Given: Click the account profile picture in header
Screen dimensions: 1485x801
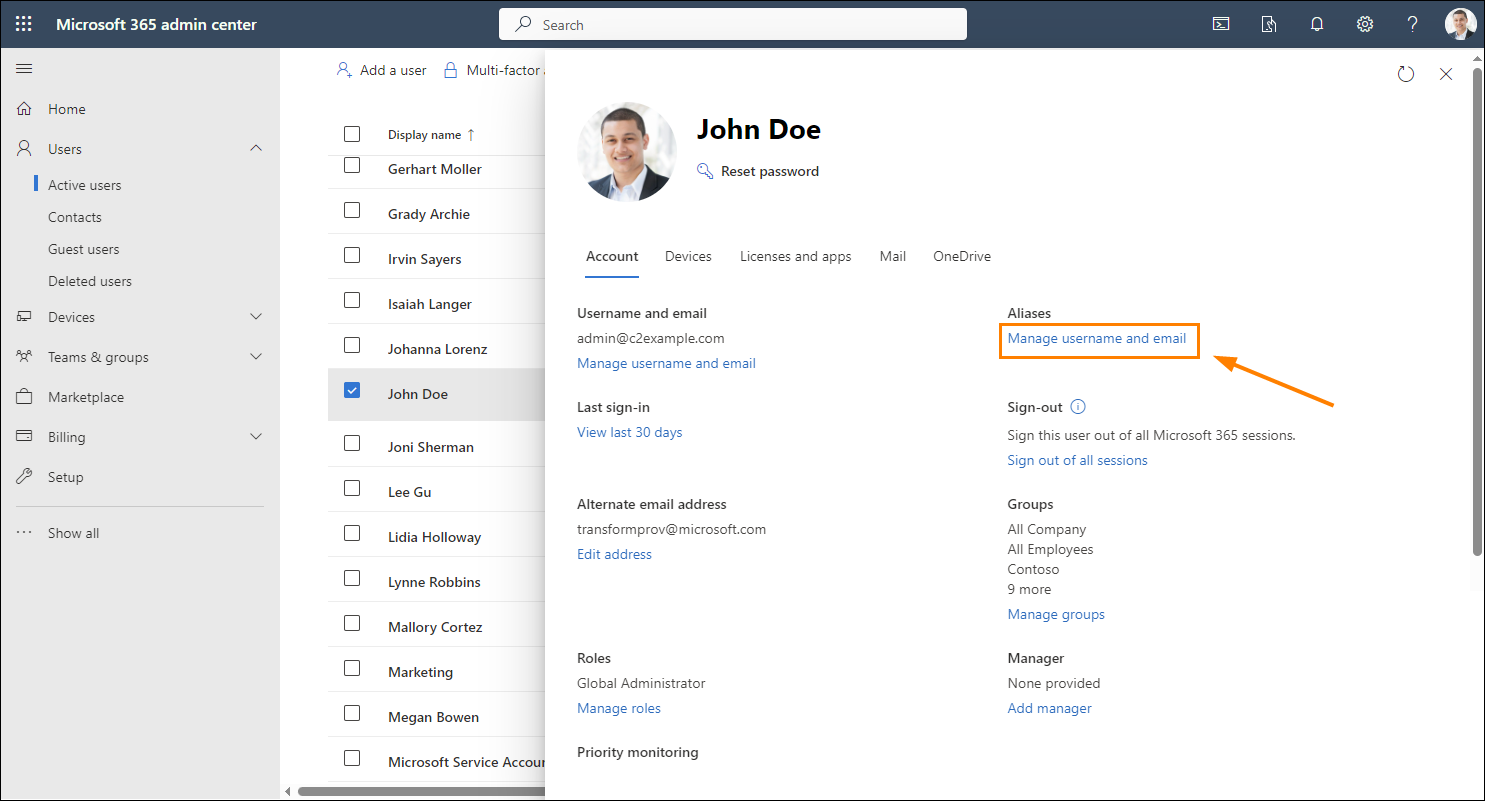Looking at the screenshot, I should pos(1461,24).
